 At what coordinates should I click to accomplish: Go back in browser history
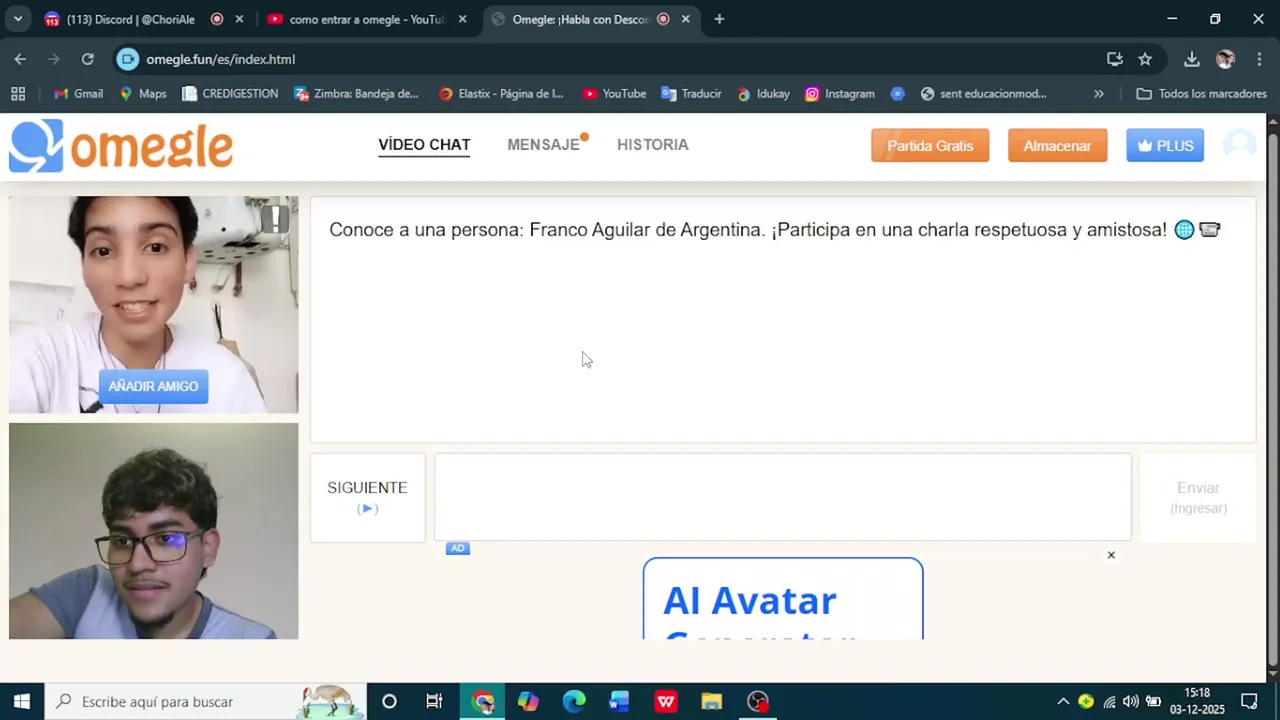coord(20,59)
